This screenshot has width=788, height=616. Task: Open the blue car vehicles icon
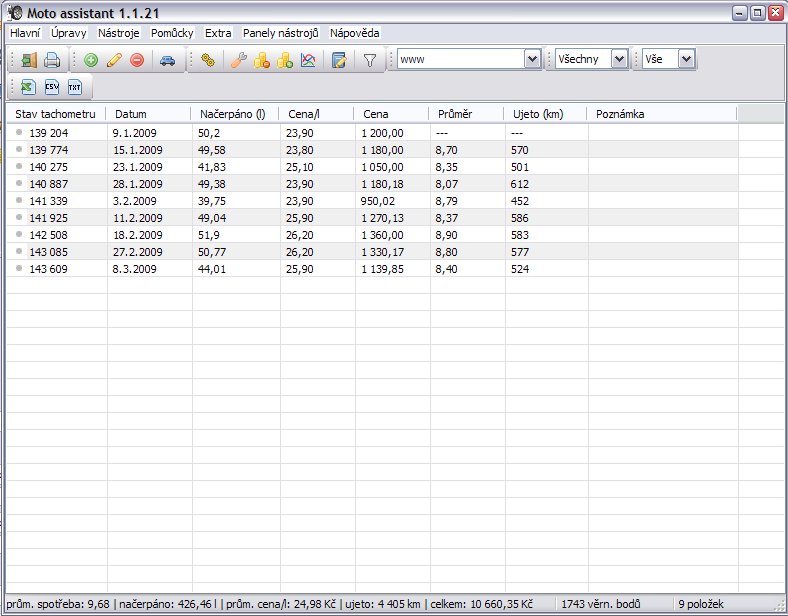168,60
